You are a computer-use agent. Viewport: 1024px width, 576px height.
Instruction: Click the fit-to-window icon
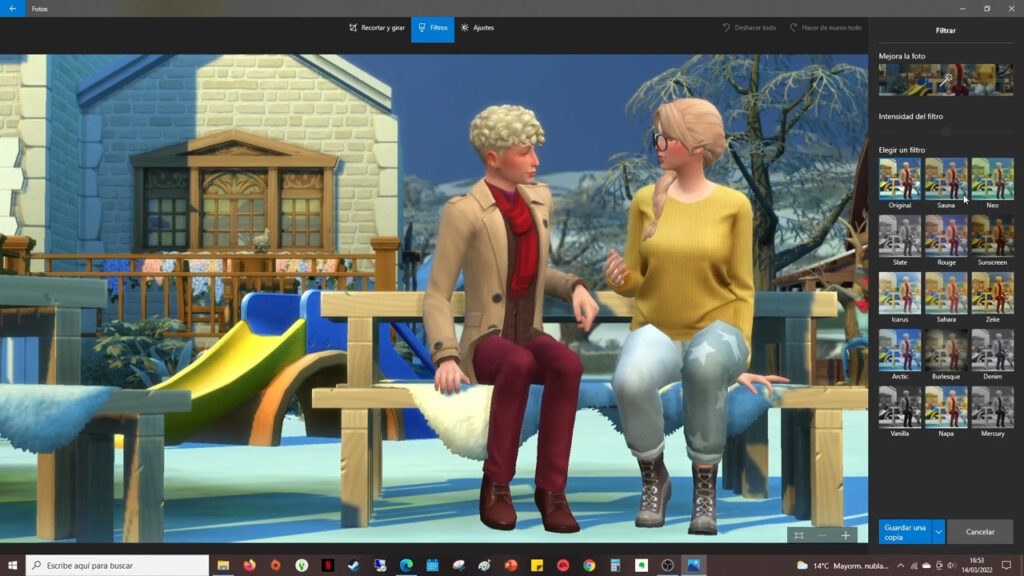(799, 536)
